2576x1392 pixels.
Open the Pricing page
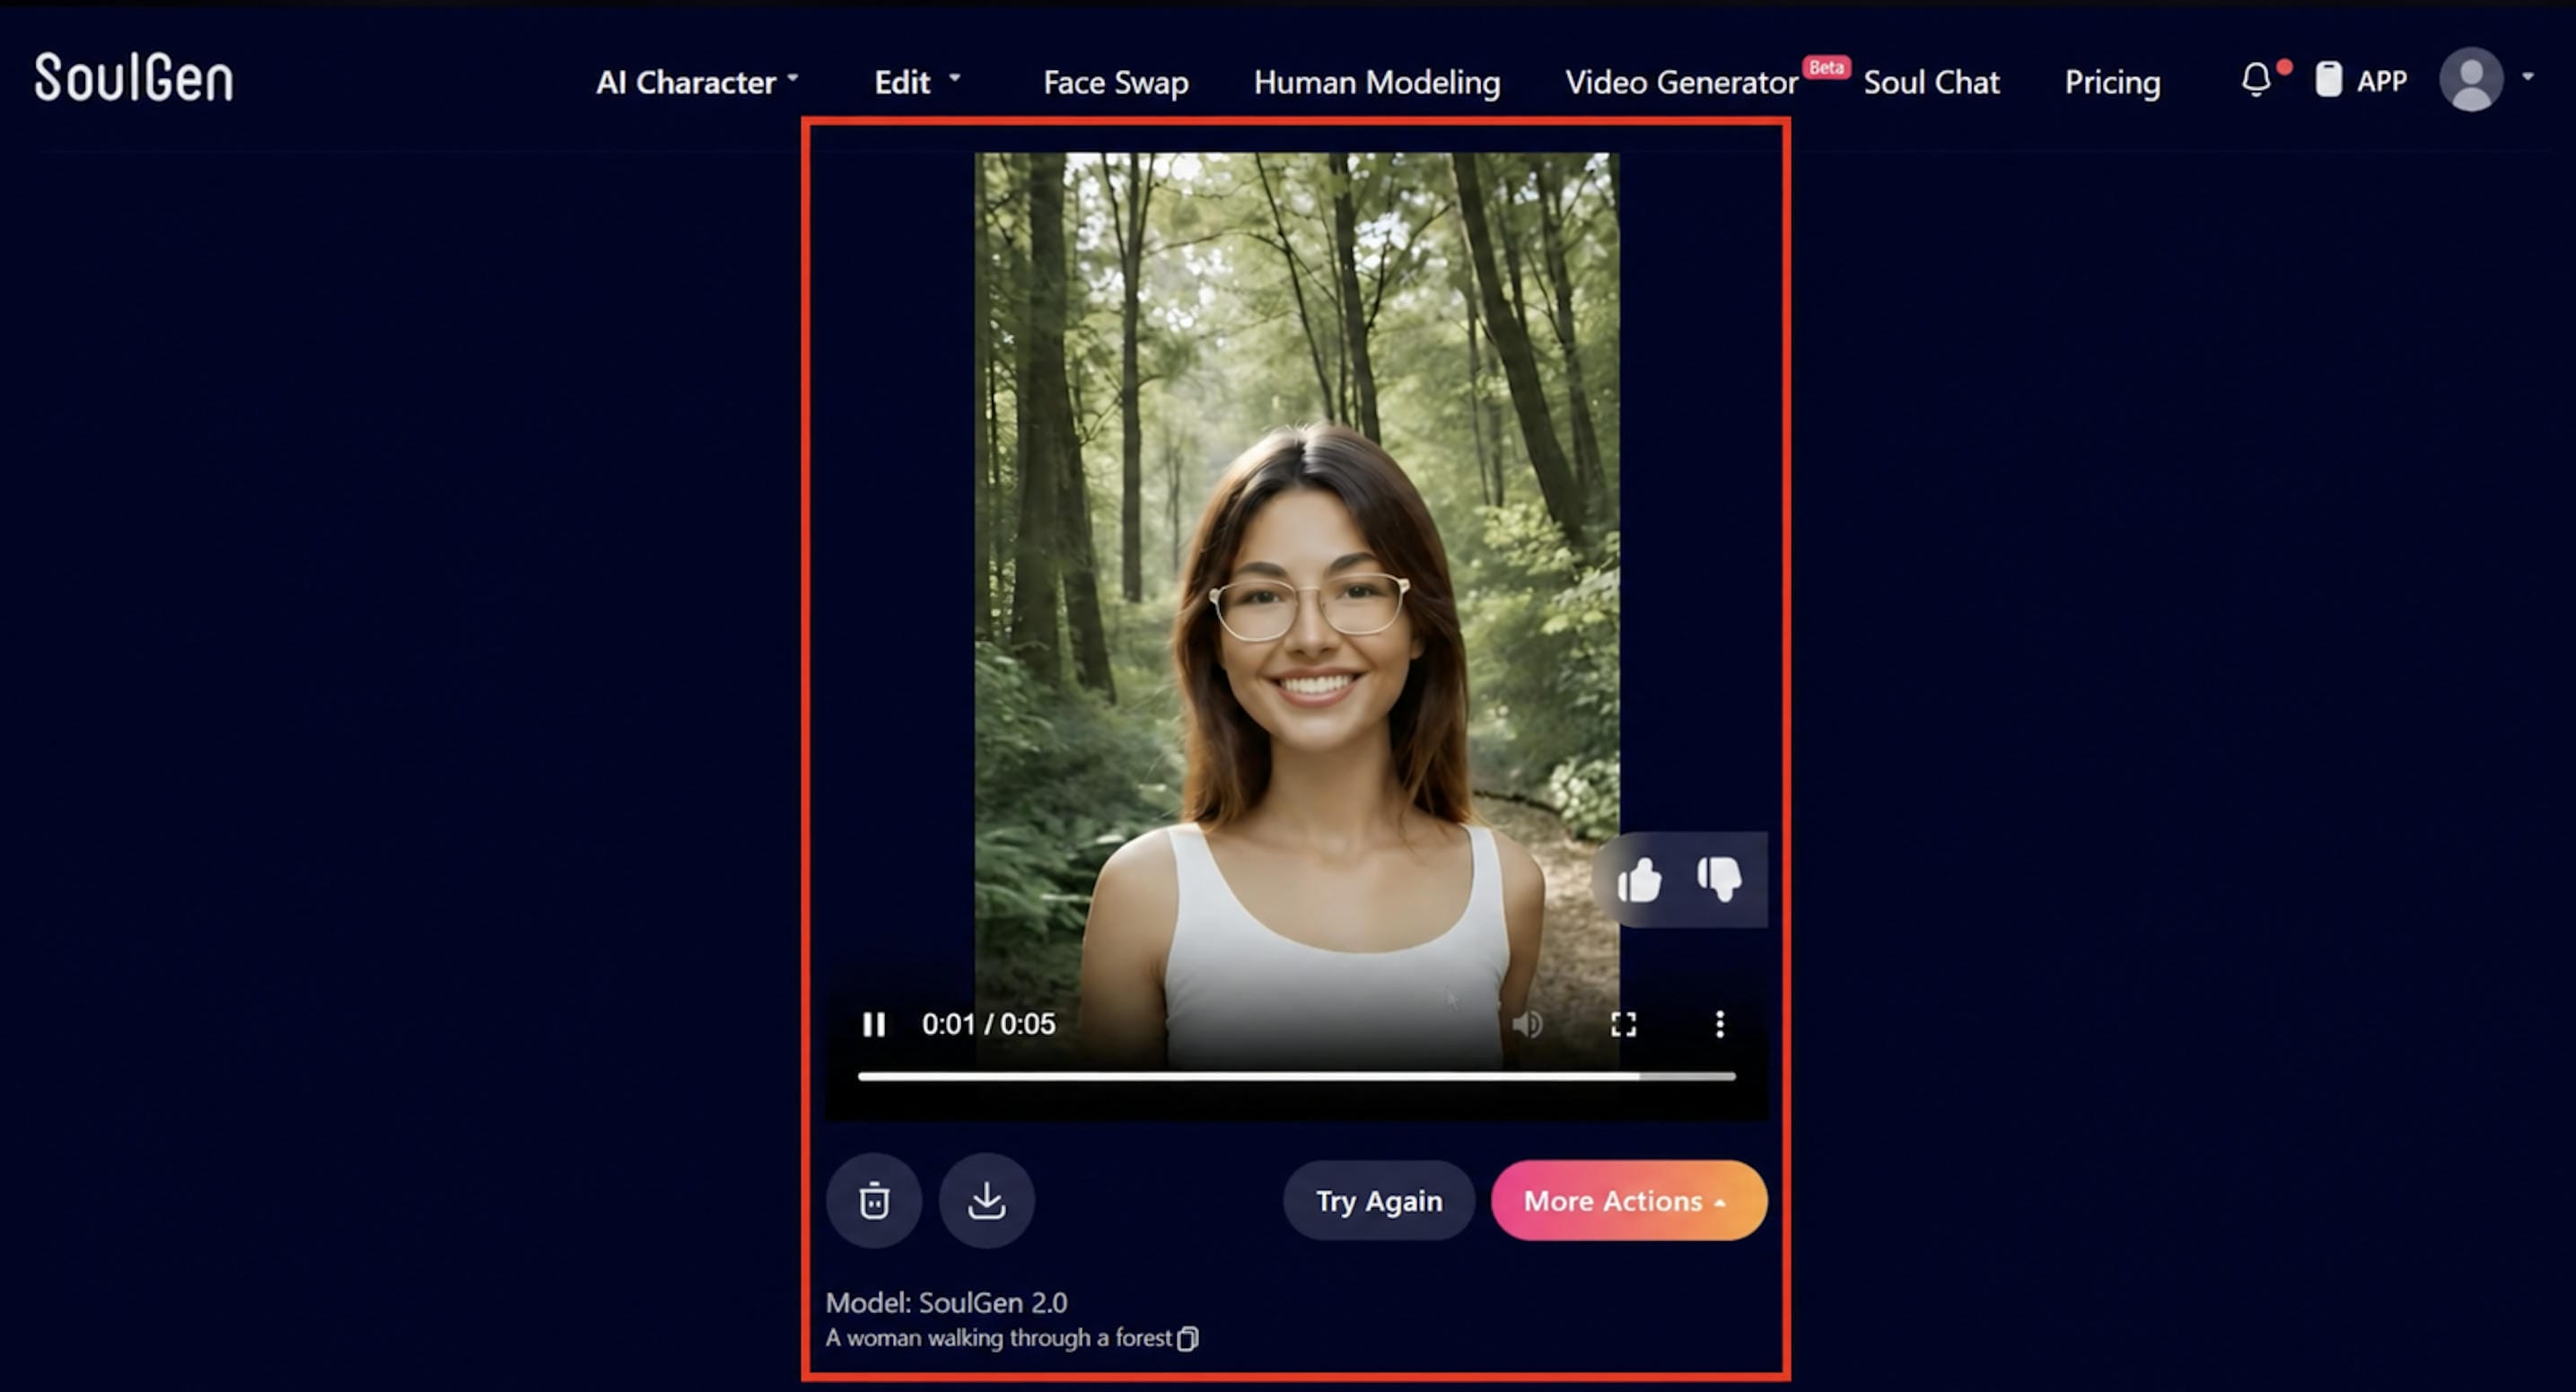[2112, 82]
